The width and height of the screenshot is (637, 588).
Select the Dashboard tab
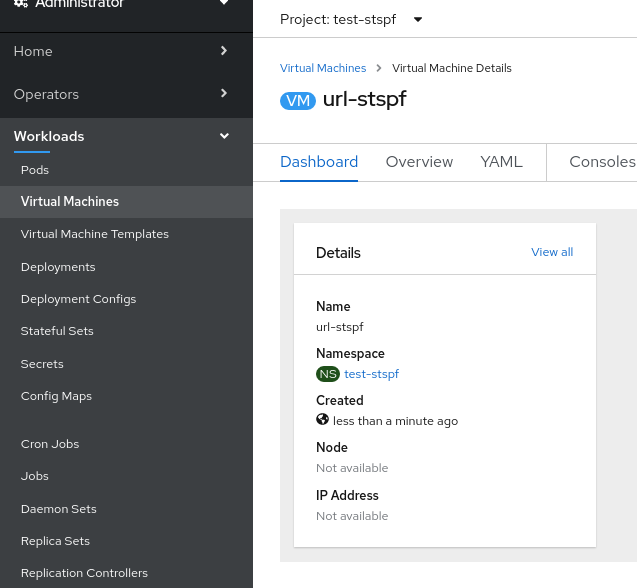319,162
